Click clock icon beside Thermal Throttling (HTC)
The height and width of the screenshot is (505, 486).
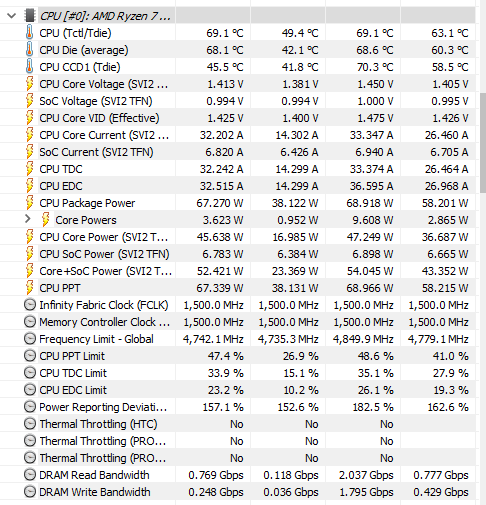click(x=30, y=424)
